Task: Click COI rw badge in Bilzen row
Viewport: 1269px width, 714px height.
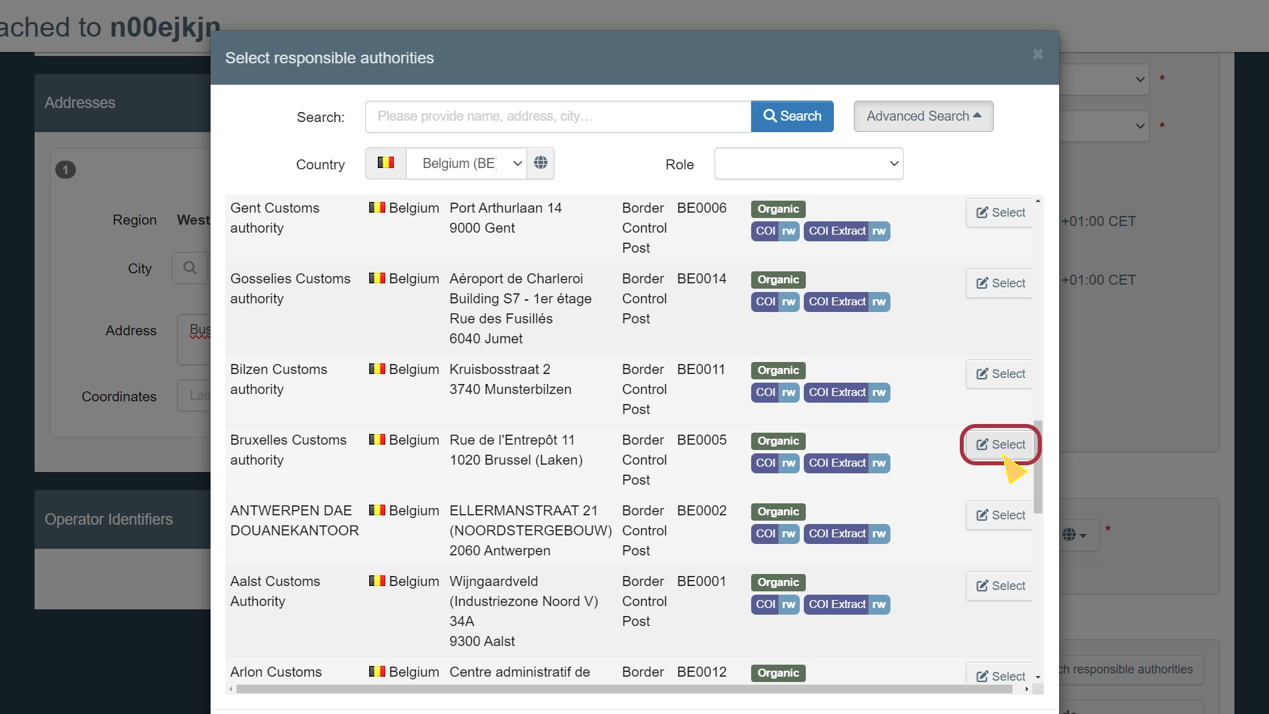Action: (x=775, y=392)
